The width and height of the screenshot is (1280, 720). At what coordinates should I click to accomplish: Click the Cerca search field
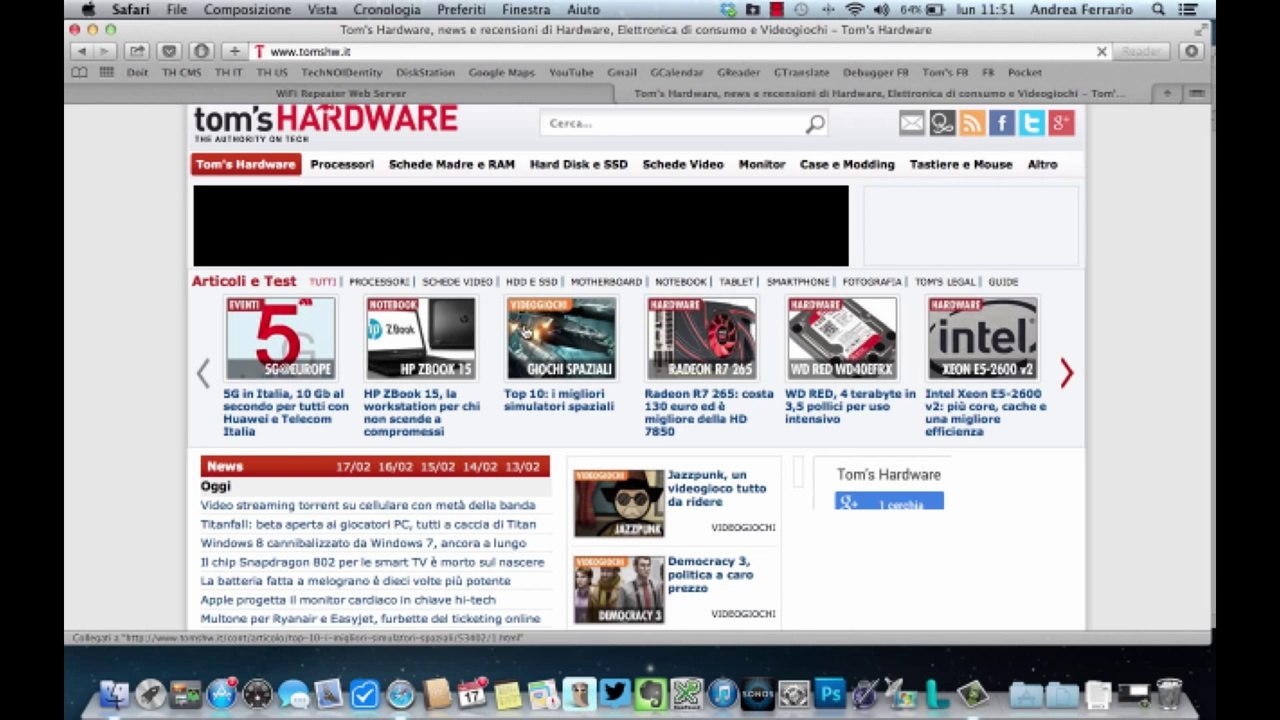pos(672,124)
